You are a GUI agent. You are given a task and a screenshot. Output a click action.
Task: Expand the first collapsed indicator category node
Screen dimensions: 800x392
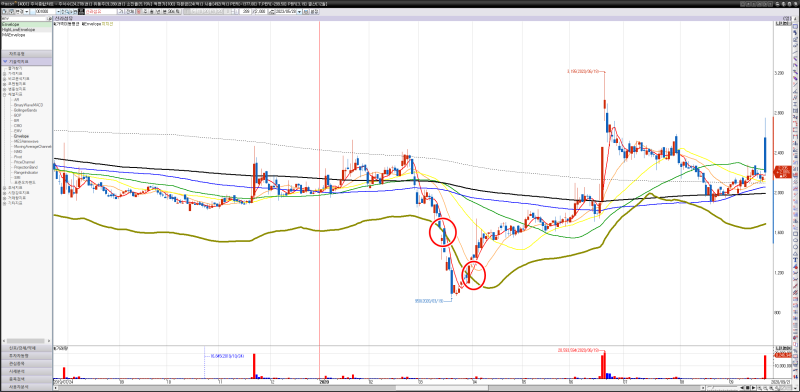[5, 74]
